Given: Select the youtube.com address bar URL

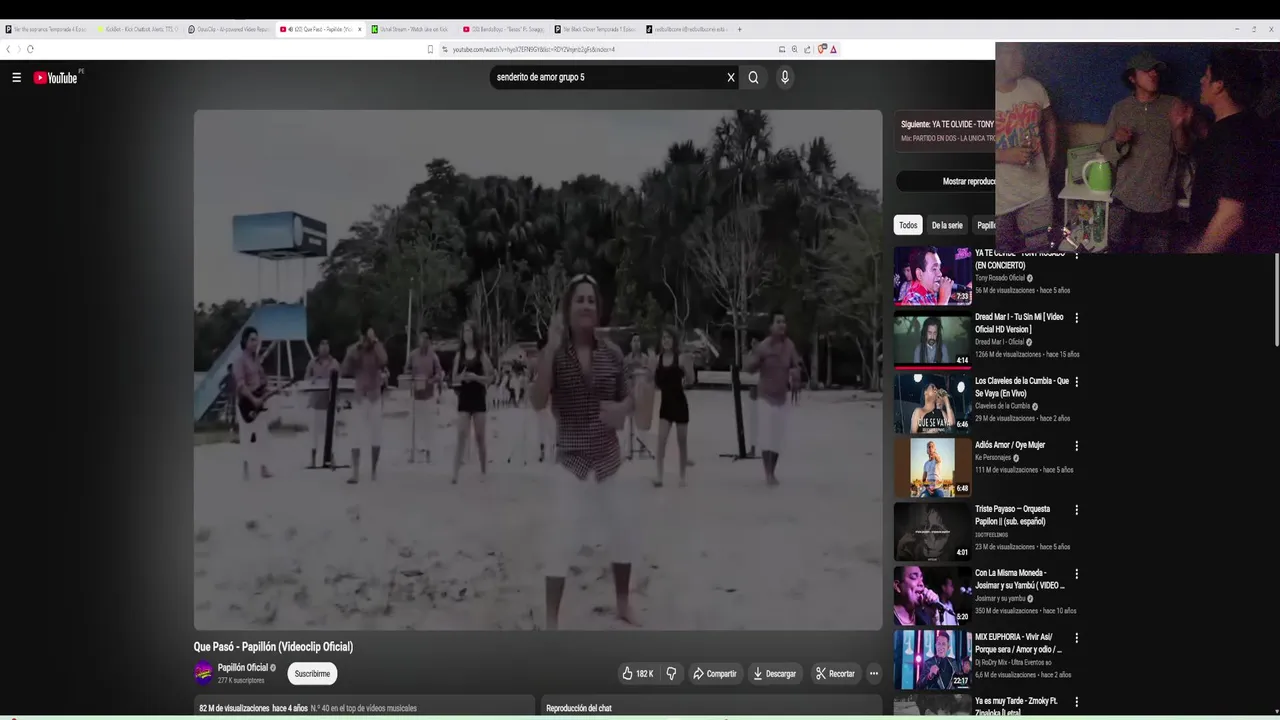Looking at the screenshot, I should [534, 49].
